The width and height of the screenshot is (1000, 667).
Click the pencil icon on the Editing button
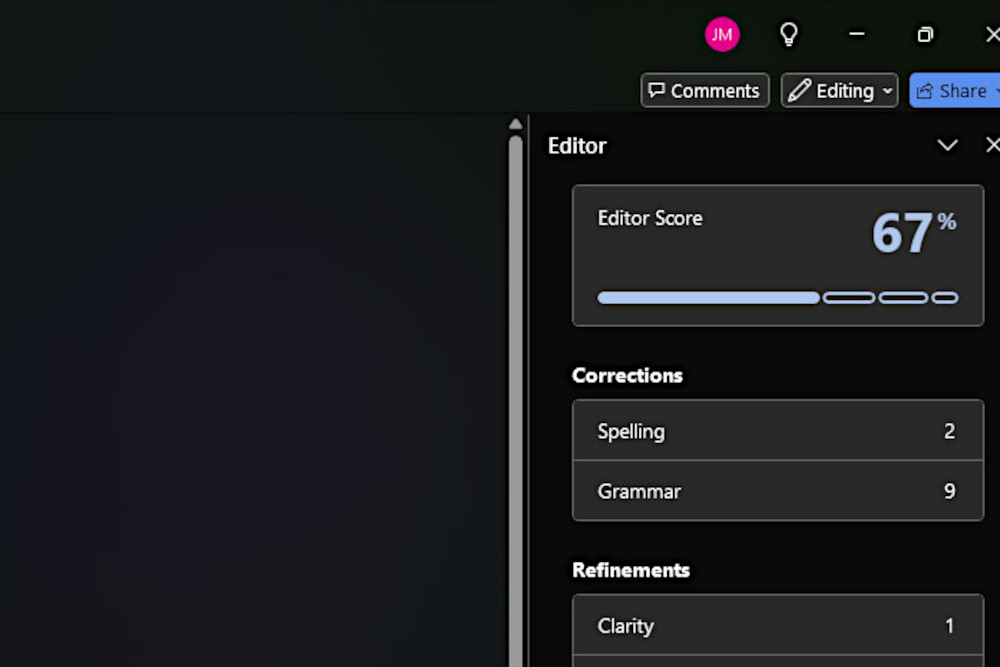point(801,90)
